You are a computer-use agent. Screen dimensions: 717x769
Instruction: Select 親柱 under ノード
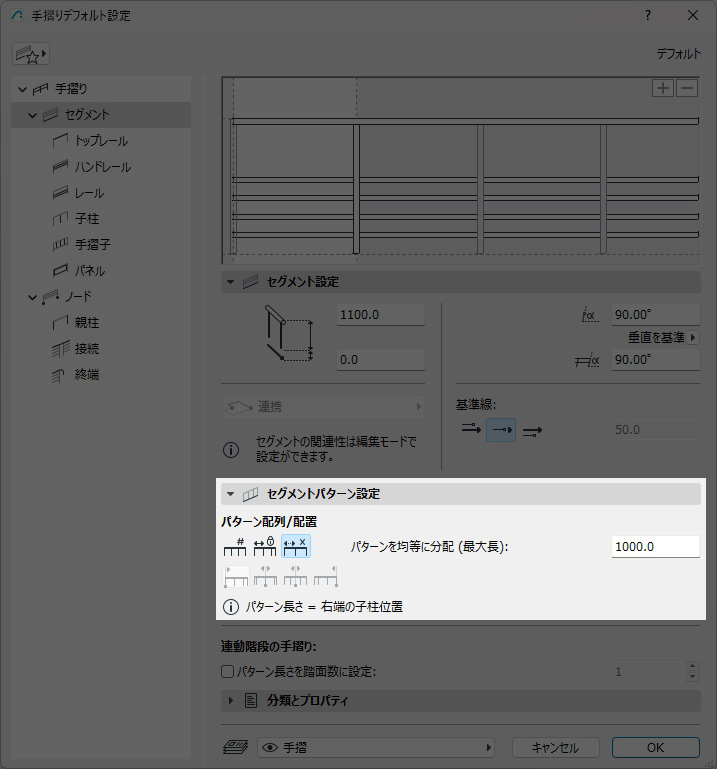(x=87, y=323)
